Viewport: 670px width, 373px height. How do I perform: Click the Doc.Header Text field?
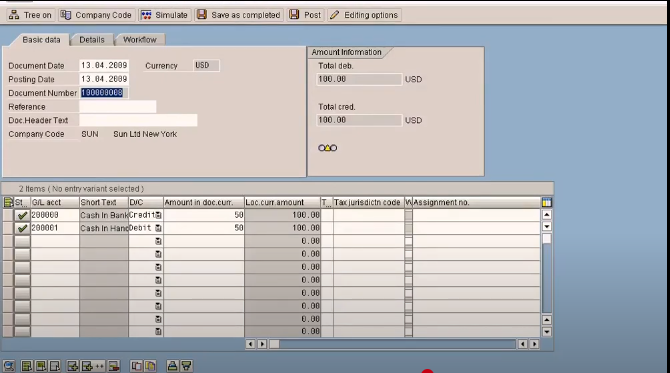click(138, 120)
